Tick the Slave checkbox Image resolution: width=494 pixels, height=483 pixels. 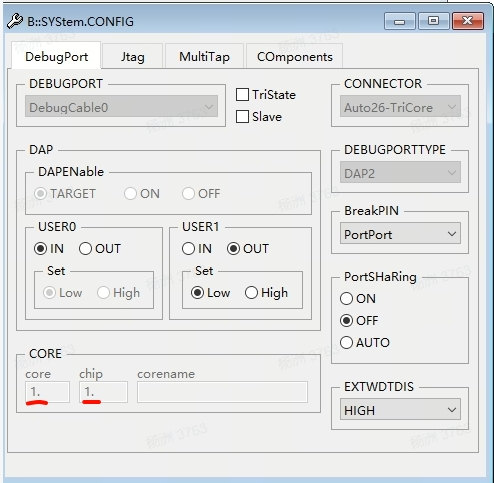[242, 117]
